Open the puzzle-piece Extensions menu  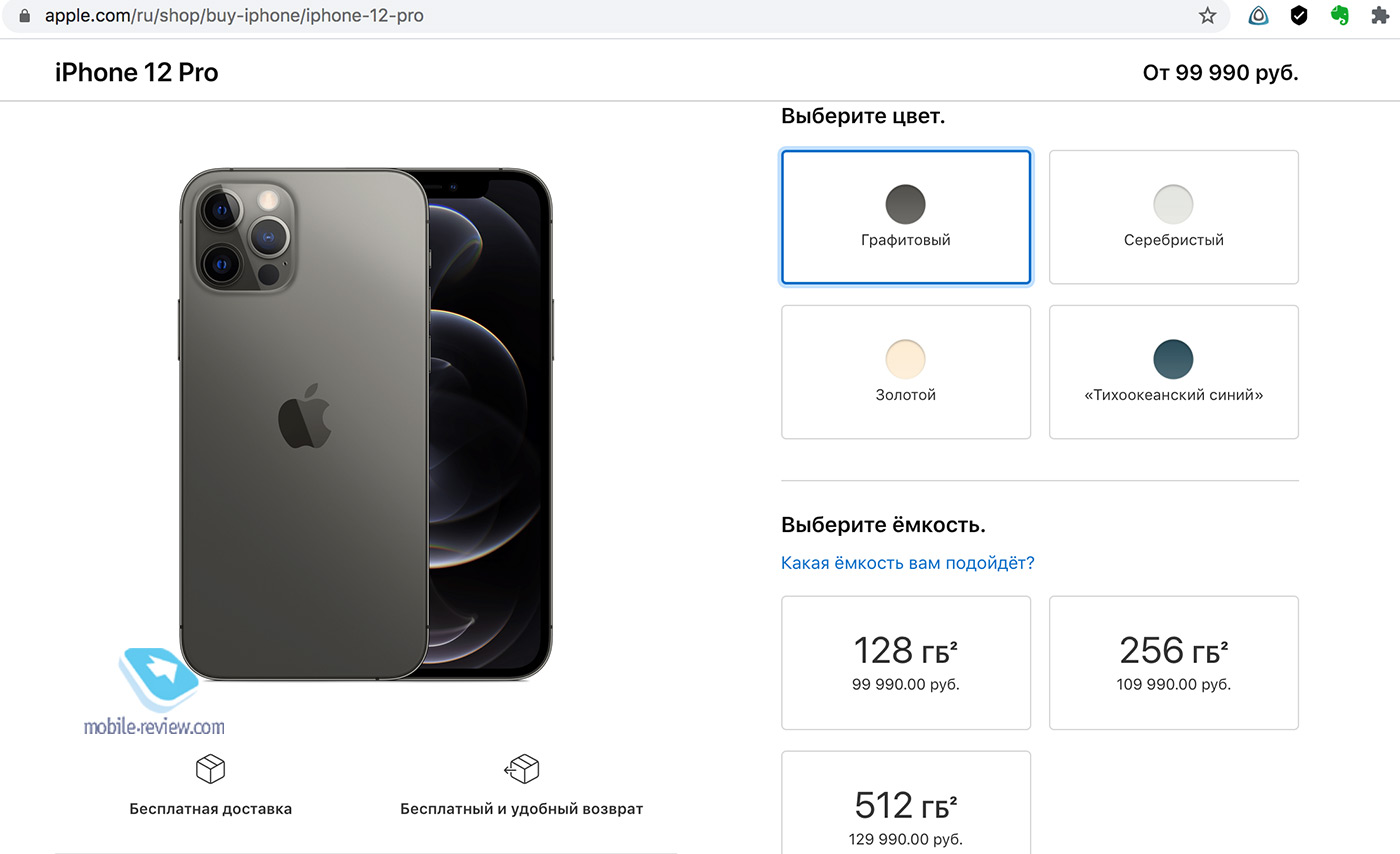click(1380, 16)
